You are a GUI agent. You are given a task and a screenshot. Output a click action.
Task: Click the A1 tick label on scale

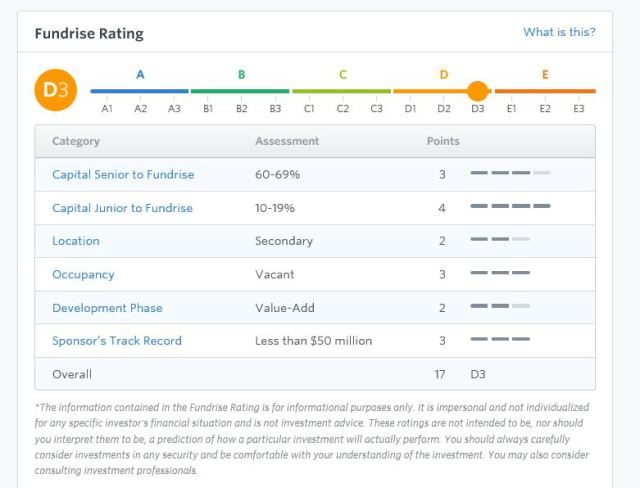[107, 108]
